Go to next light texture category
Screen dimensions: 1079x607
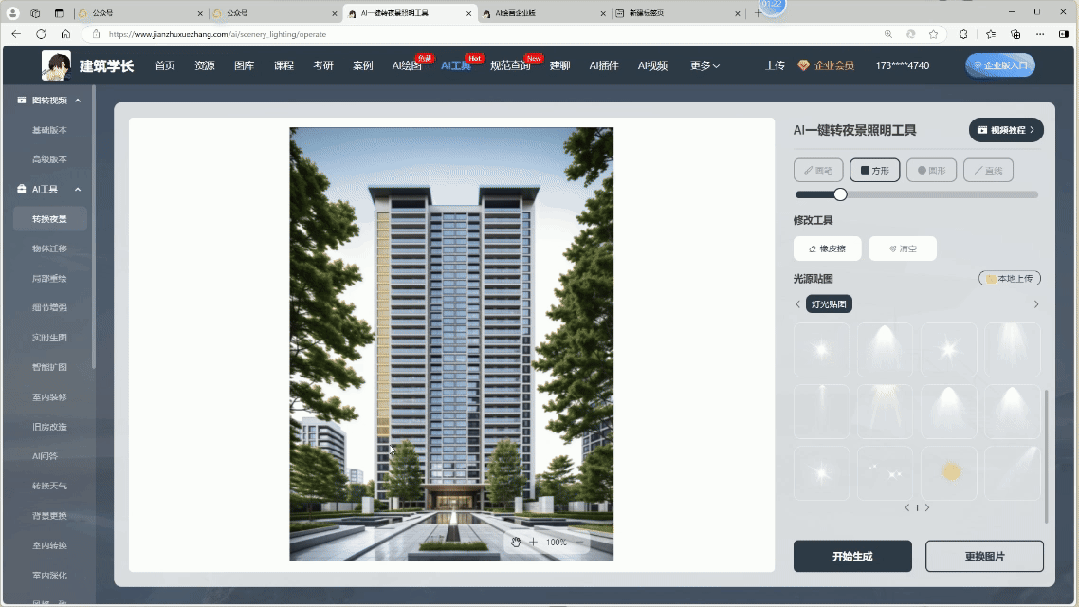click(x=1036, y=304)
